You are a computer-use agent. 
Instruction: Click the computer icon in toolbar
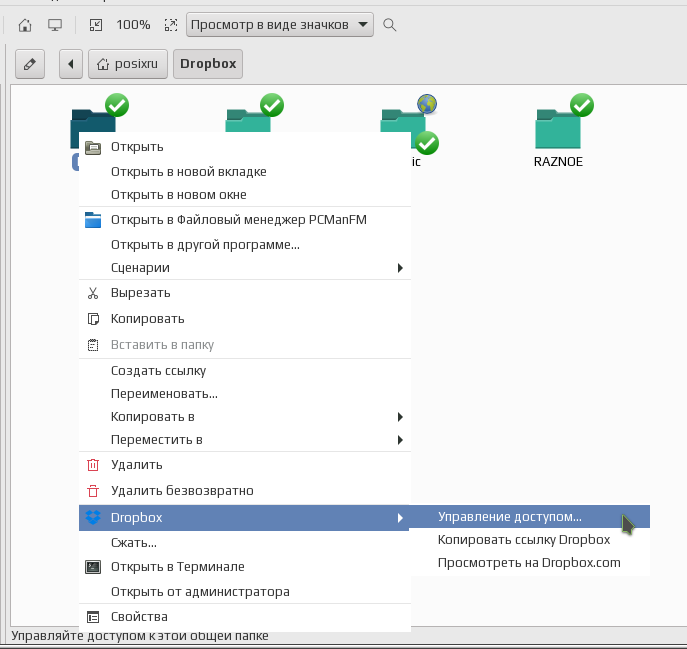click(x=55, y=25)
